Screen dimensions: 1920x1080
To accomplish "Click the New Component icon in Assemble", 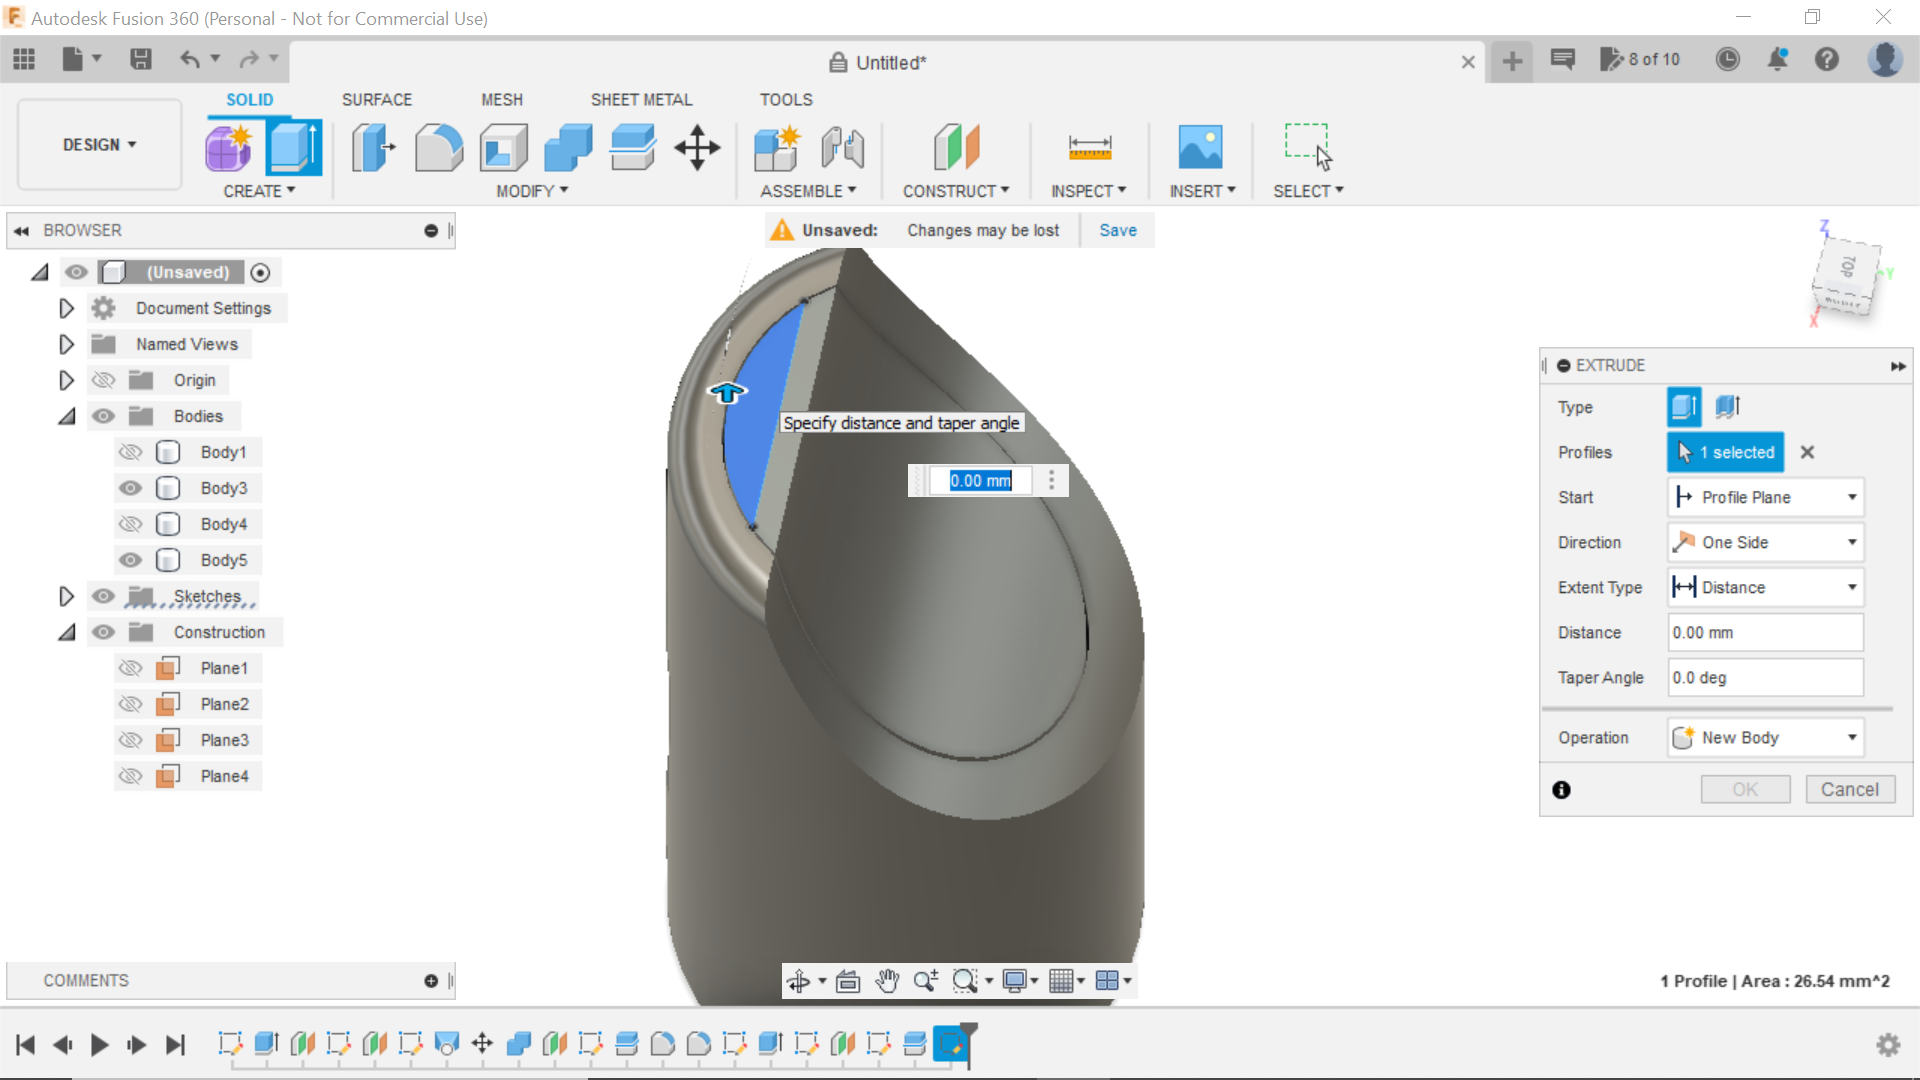I will (777, 148).
